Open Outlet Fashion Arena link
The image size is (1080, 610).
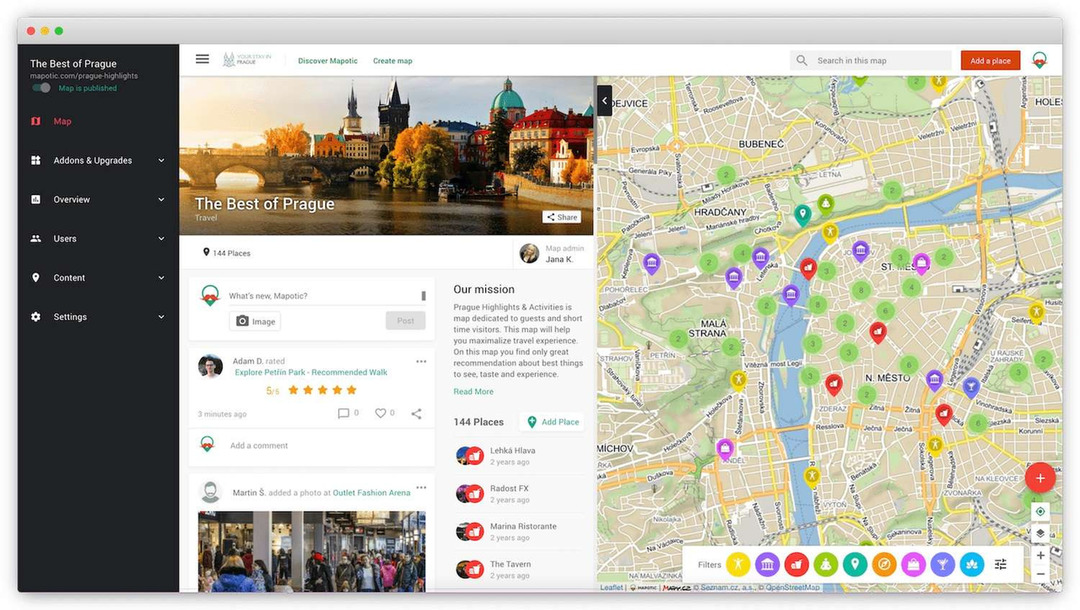(x=371, y=493)
